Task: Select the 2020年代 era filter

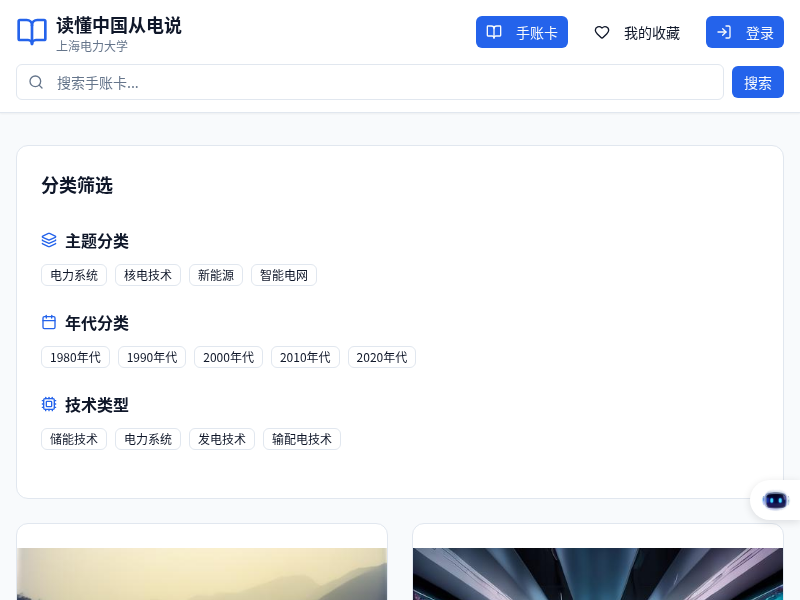Action: point(381,357)
